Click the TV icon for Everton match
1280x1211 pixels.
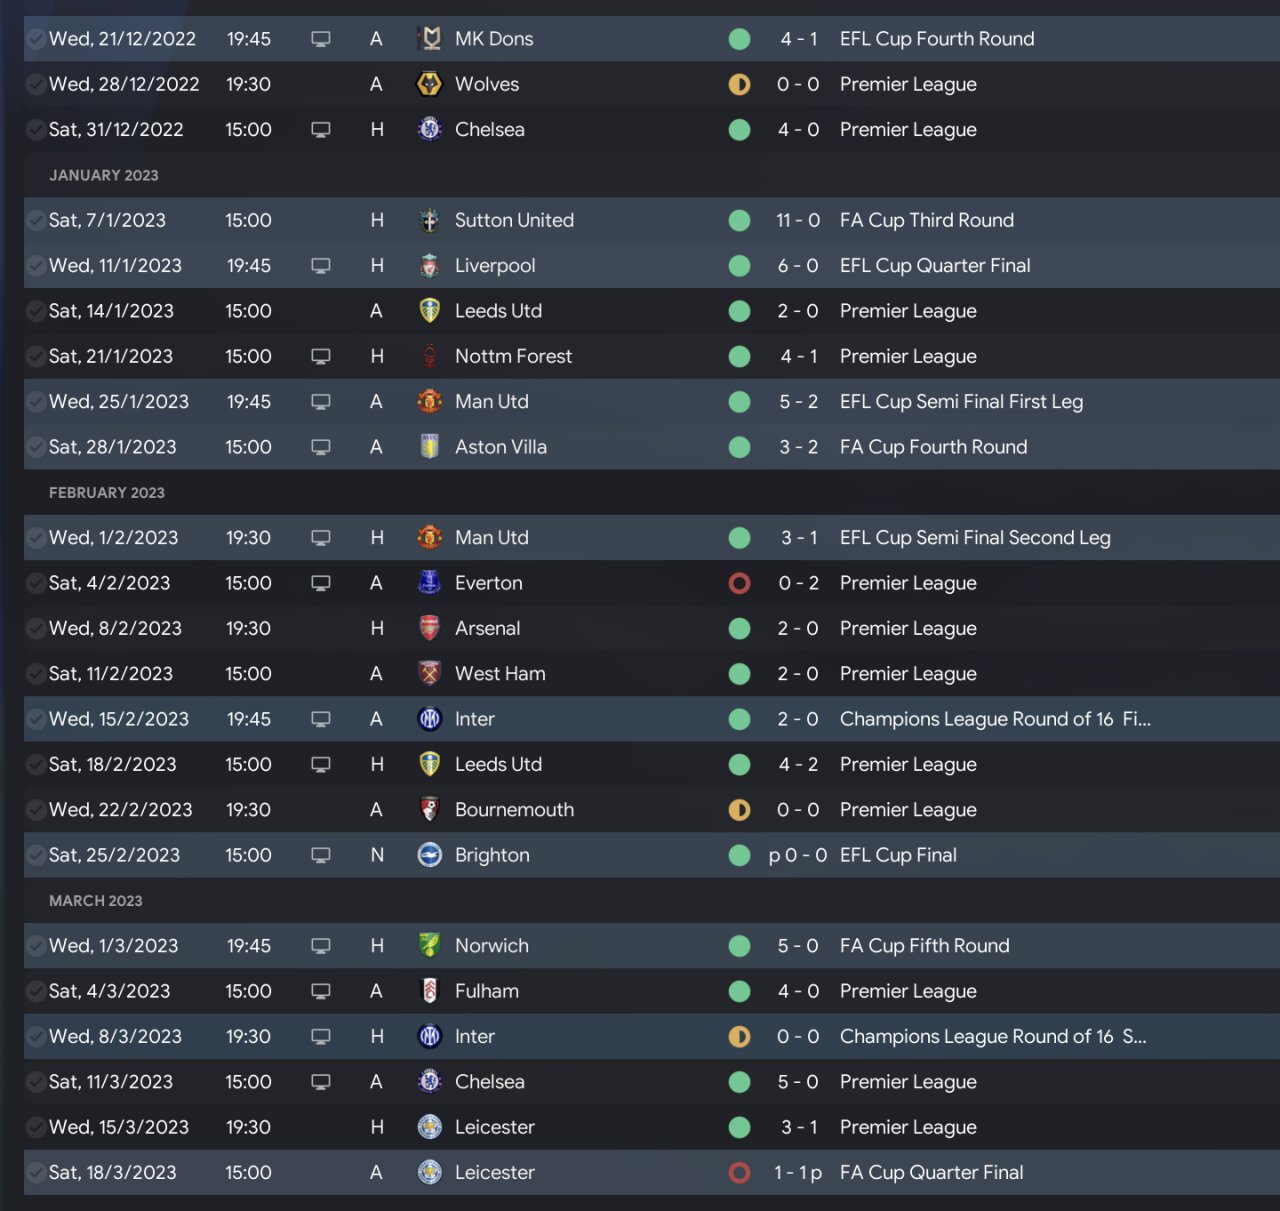click(x=321, y=583)
